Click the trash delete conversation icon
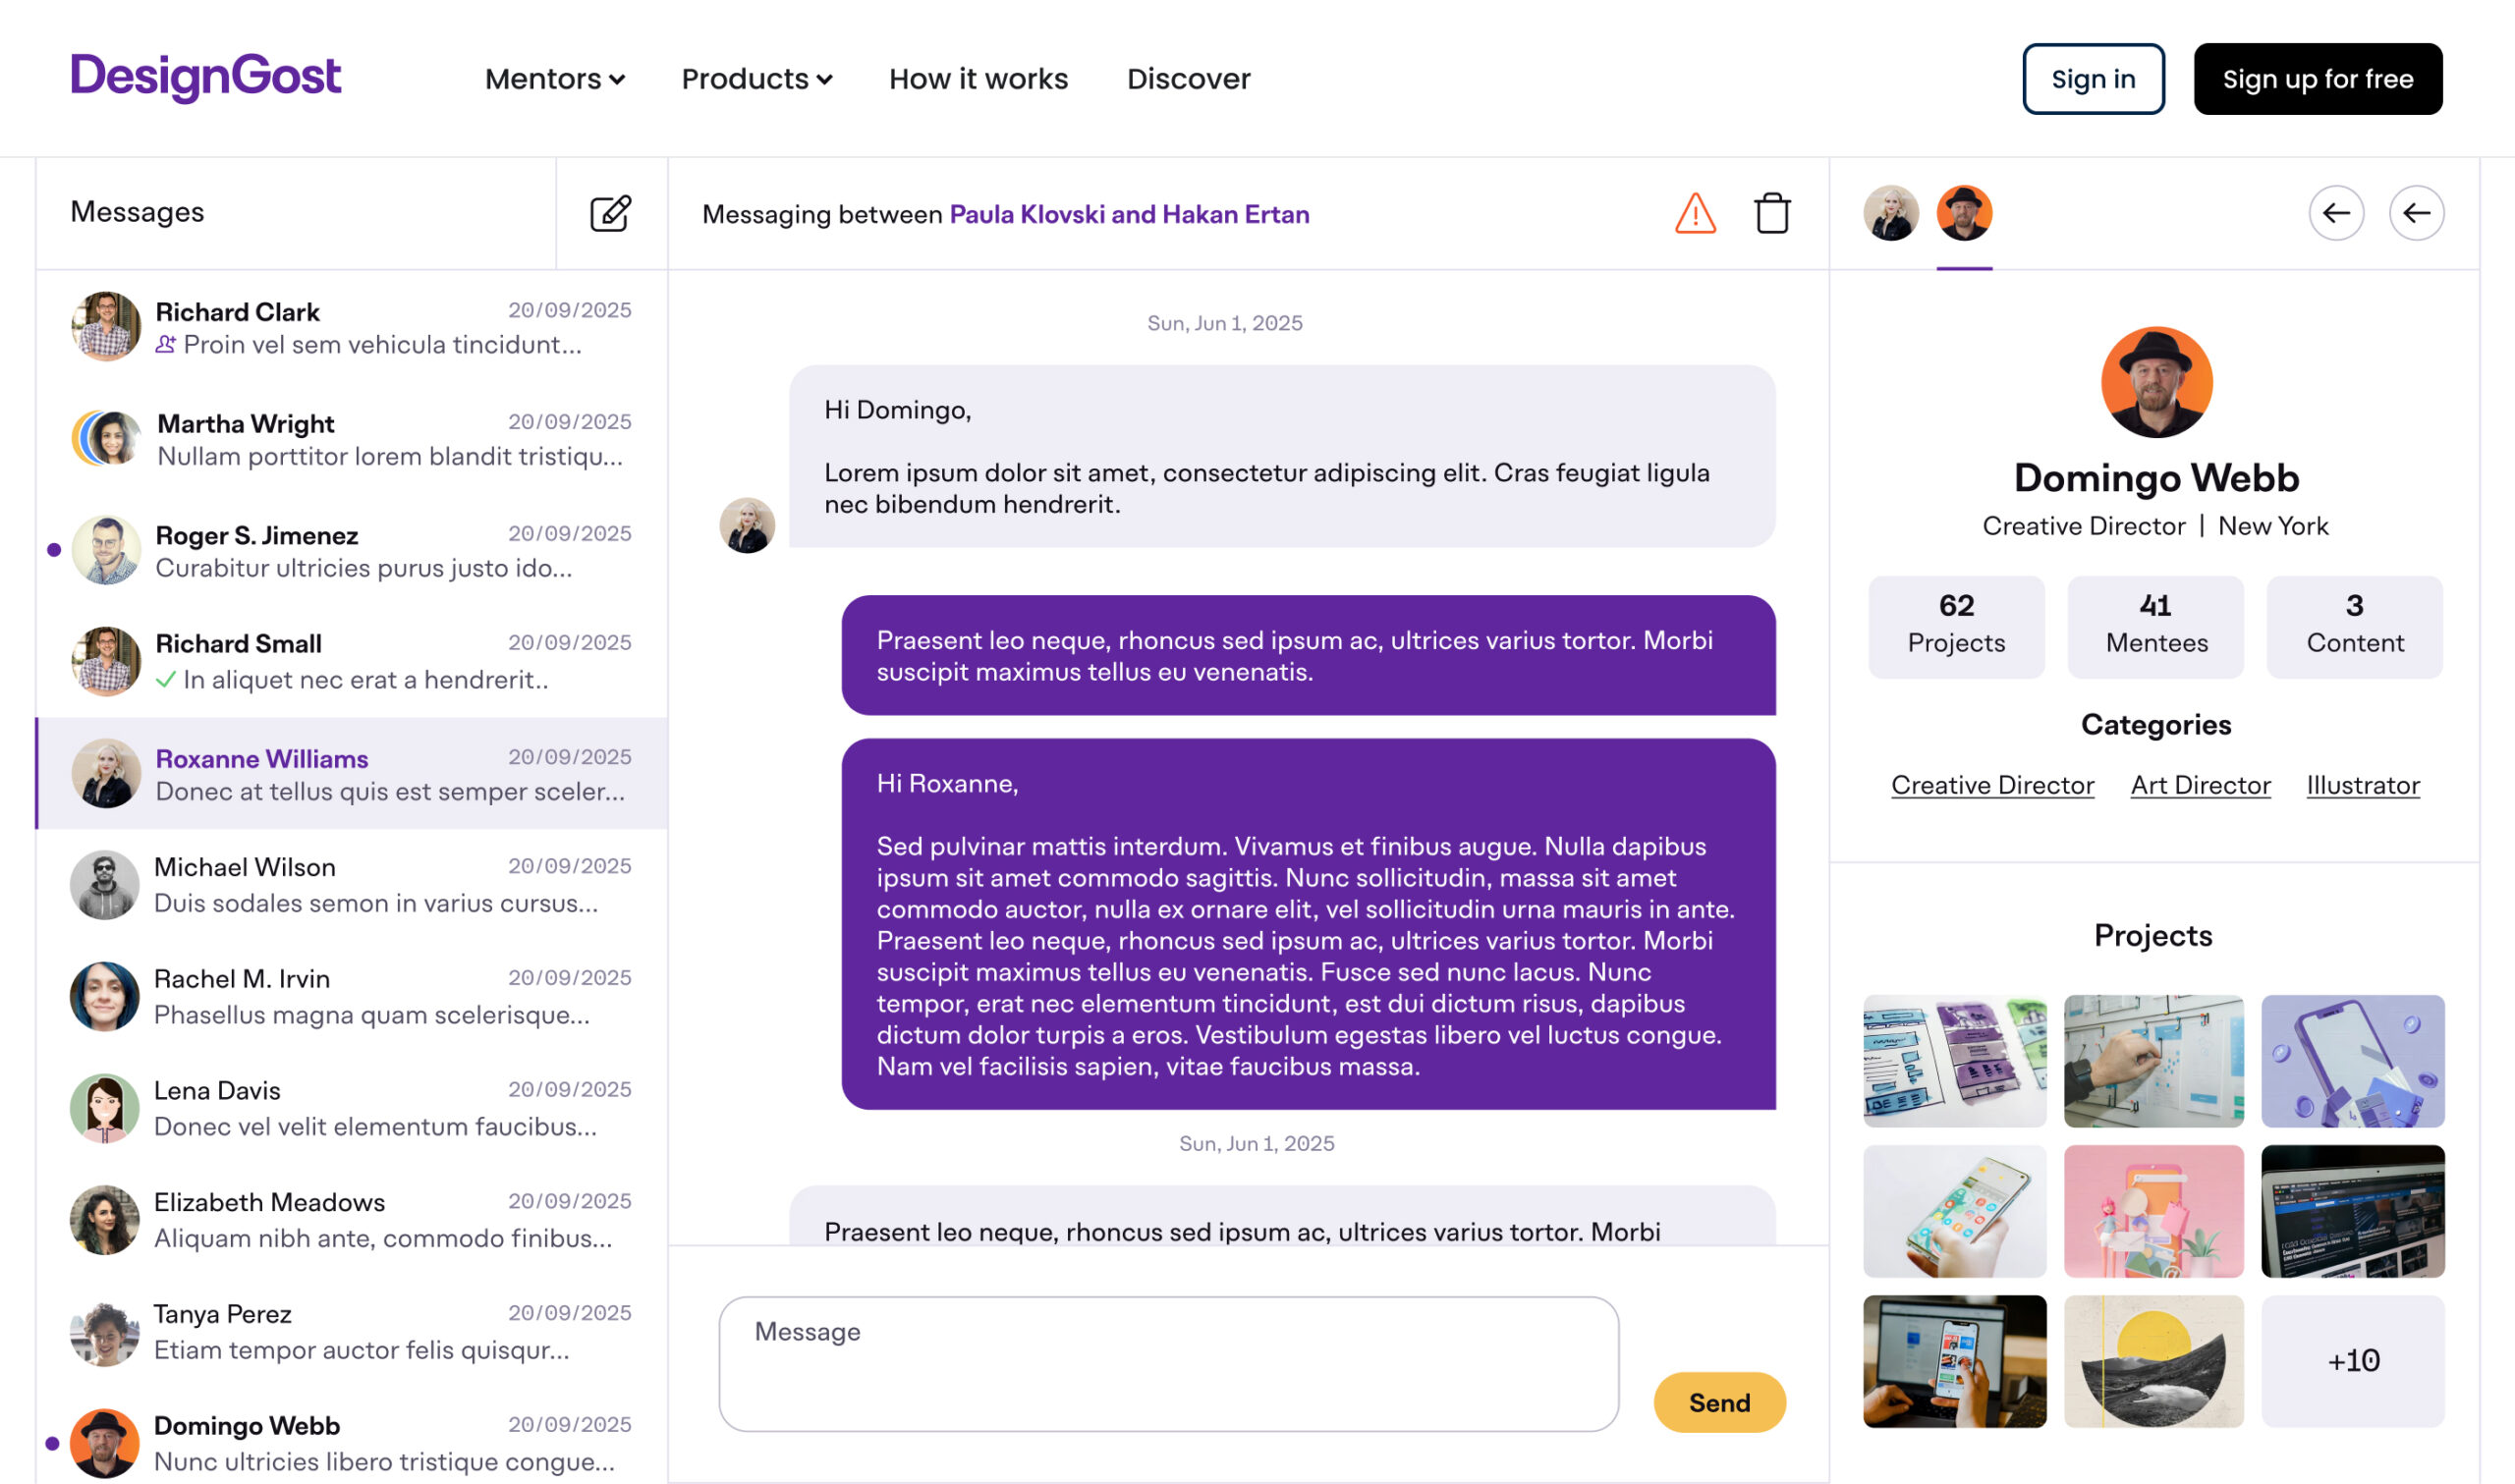This screenshot has height=1484, width=2515. coord(1771,213)
